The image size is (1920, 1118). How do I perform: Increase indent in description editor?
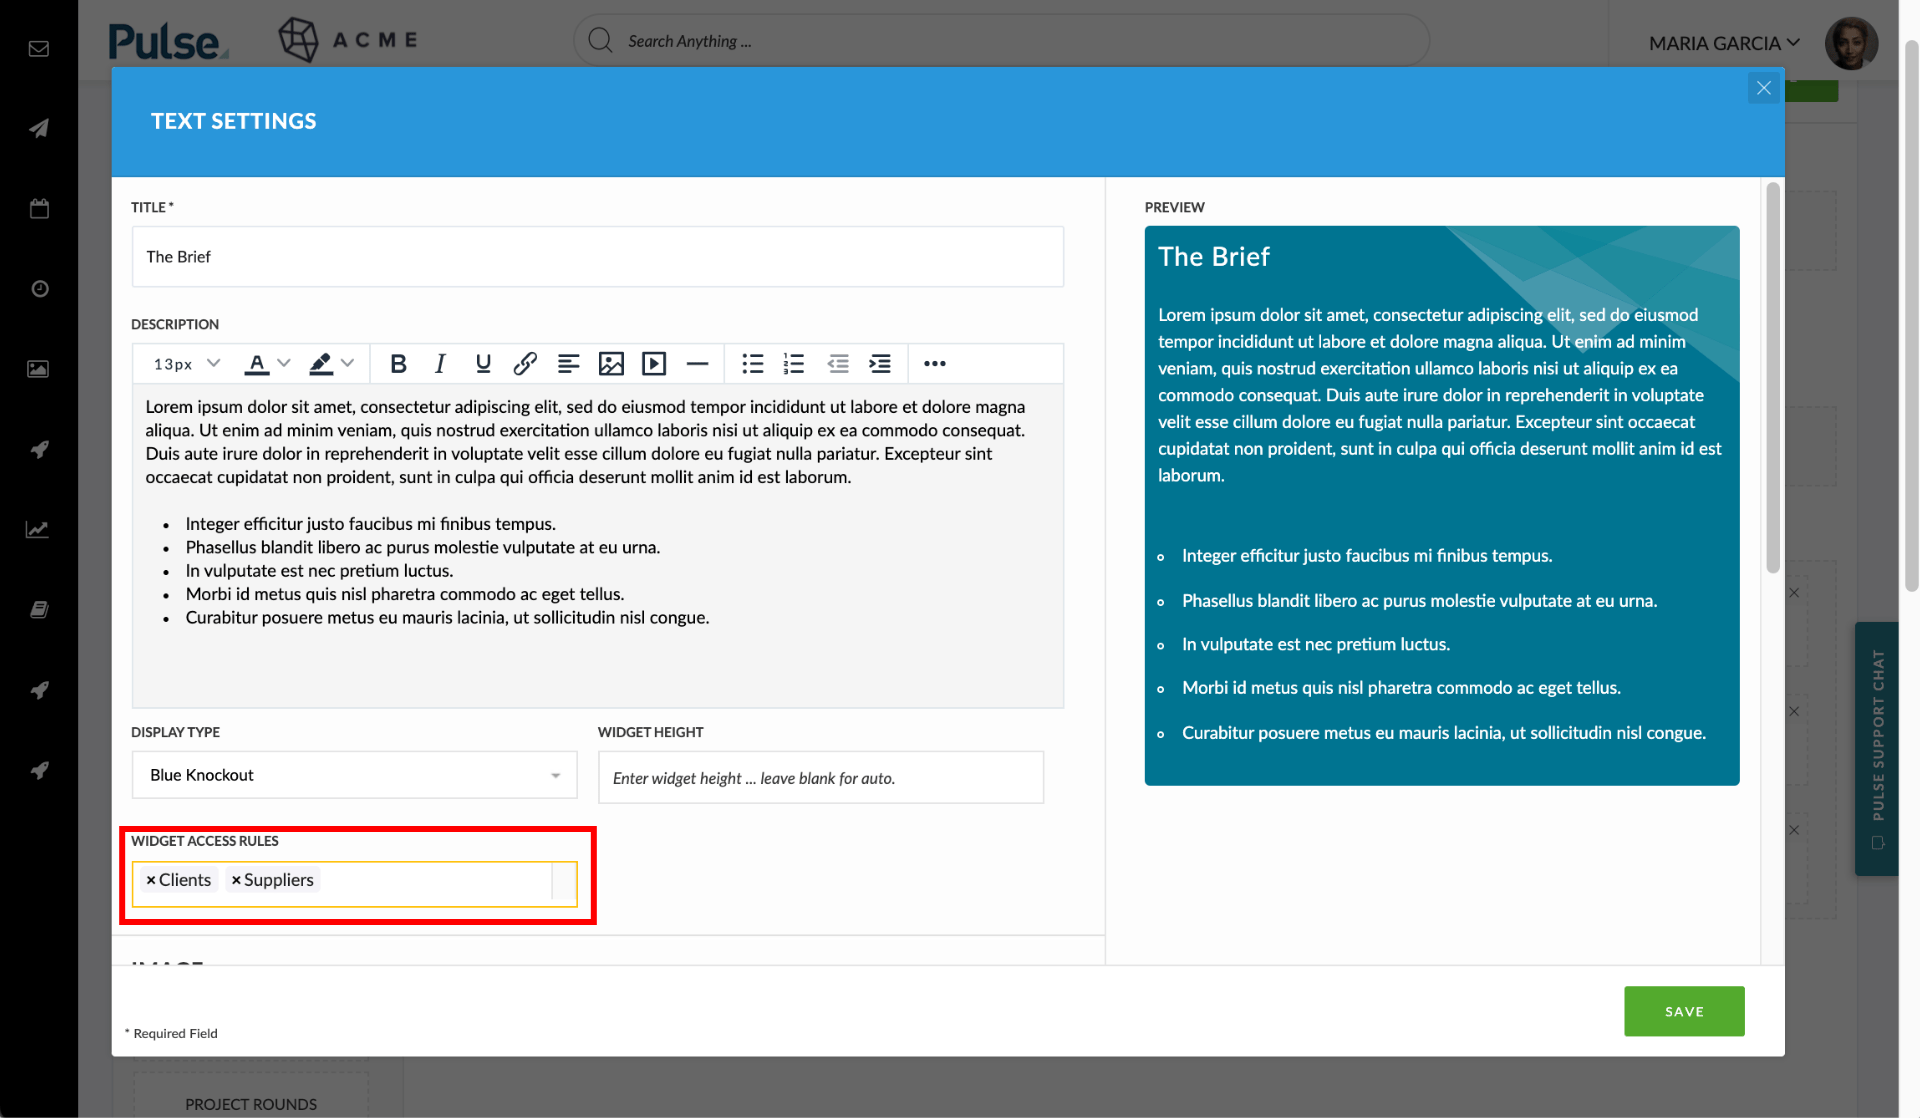click(880, 364)
